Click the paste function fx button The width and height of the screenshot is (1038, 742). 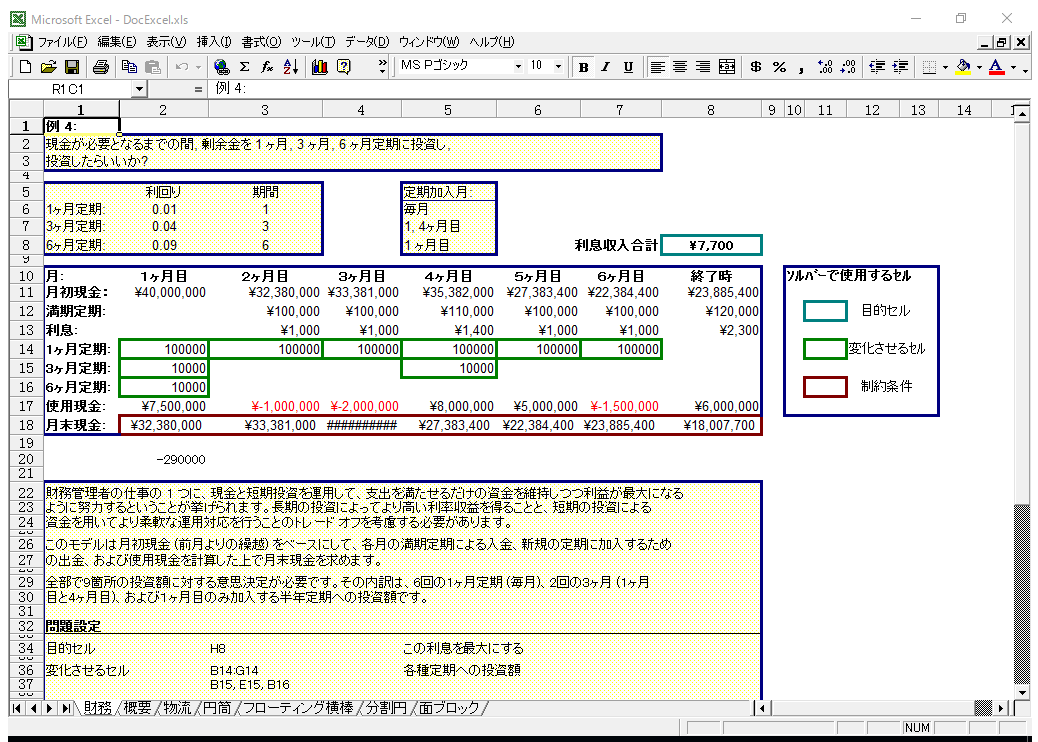tap(267, 67)
